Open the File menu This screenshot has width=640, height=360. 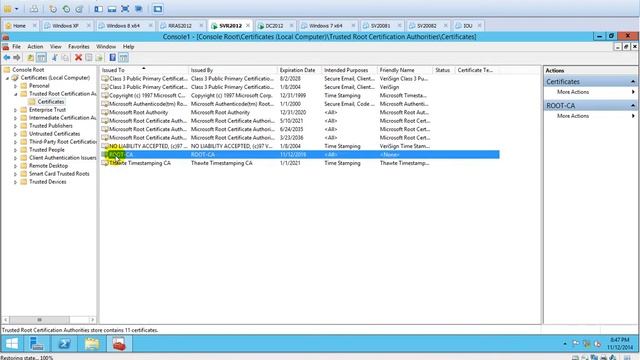pos(16,47)
